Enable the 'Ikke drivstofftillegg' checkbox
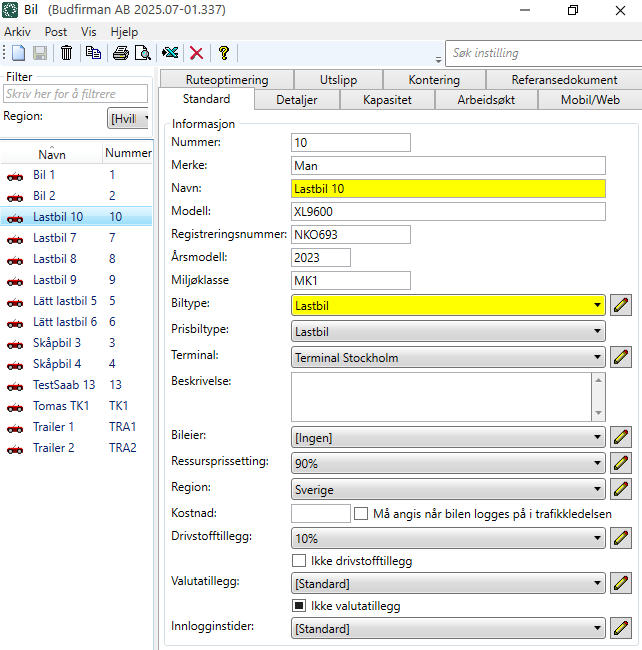 pos(299,560)
